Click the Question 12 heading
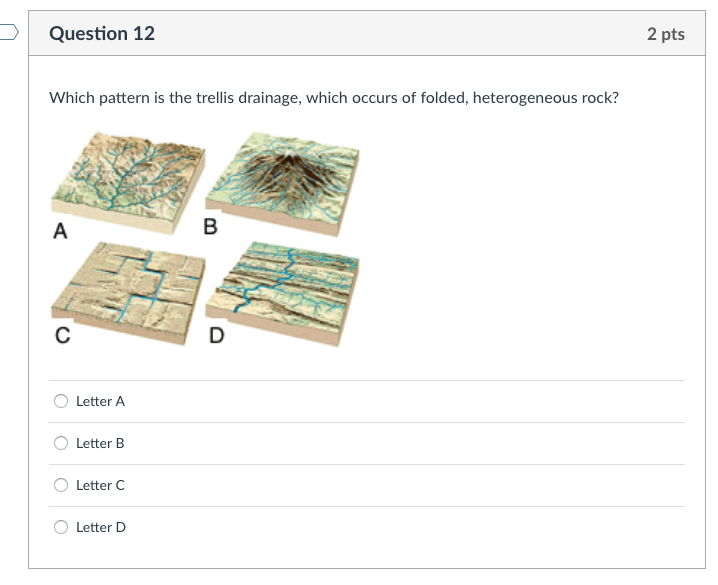The width and height of the screenshot is (718, 585). [x=102, y=34]
